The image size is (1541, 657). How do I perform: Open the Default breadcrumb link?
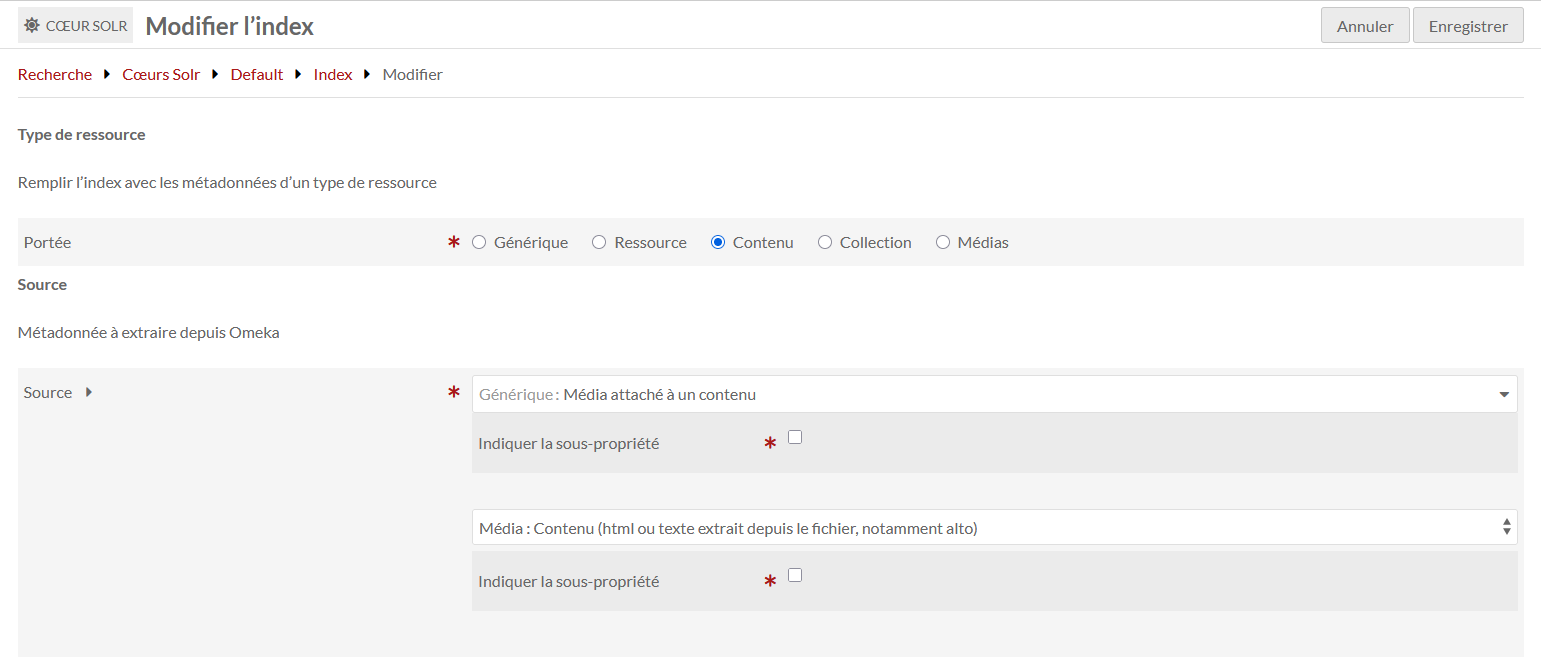(x=257, y=75)
